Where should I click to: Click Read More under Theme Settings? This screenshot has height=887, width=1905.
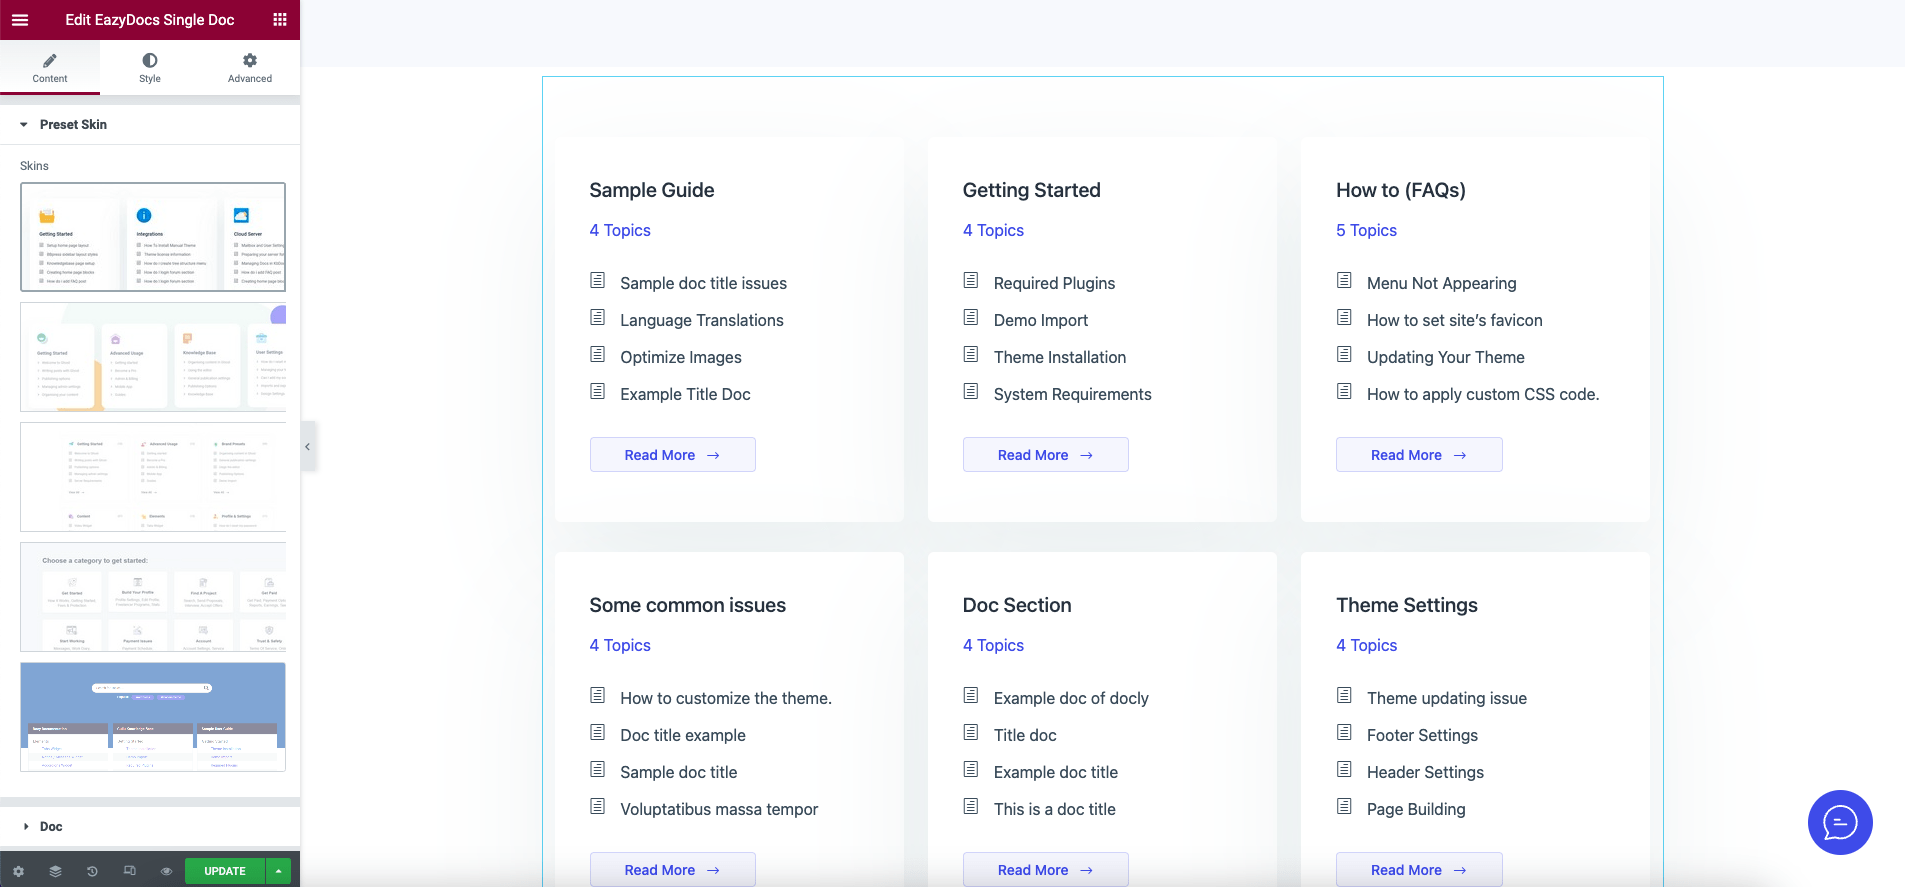[1418, 869]
